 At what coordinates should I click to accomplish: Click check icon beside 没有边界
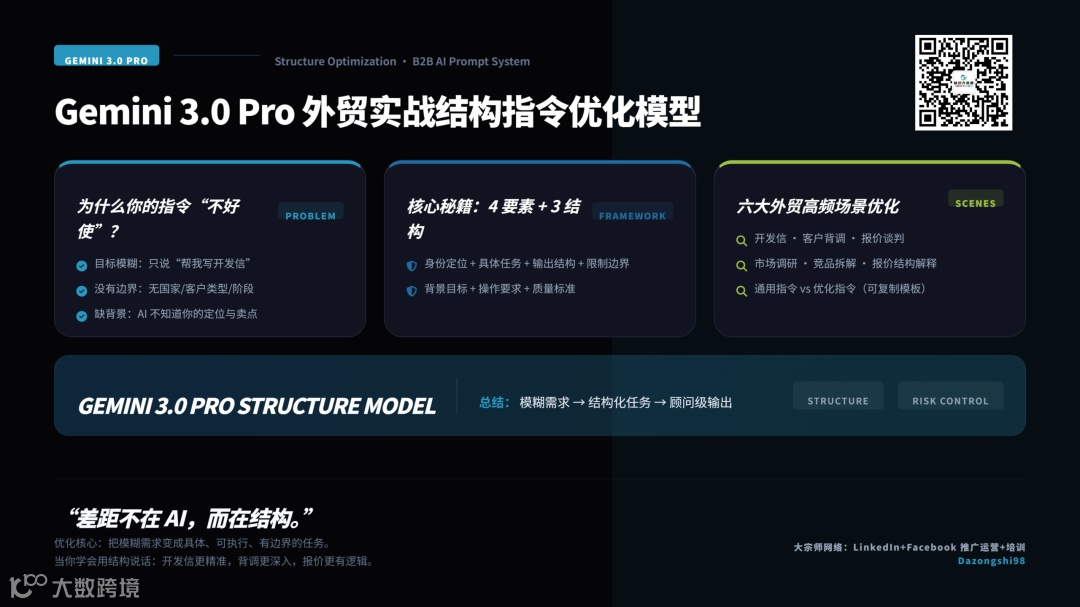tap(81, 291)
